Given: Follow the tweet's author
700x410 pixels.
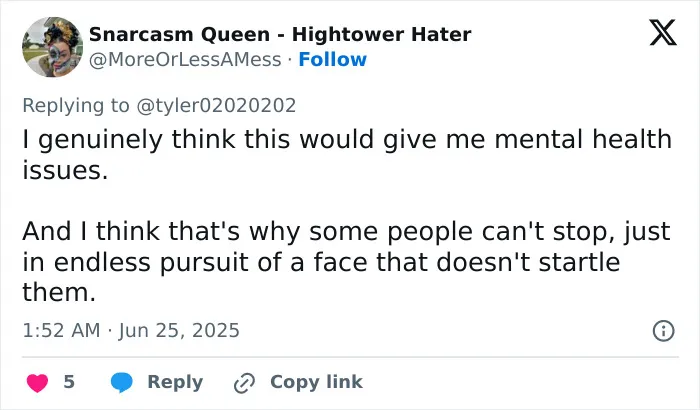Looking at the screenshot, I should pyautogui.click(x=333, y=59).
